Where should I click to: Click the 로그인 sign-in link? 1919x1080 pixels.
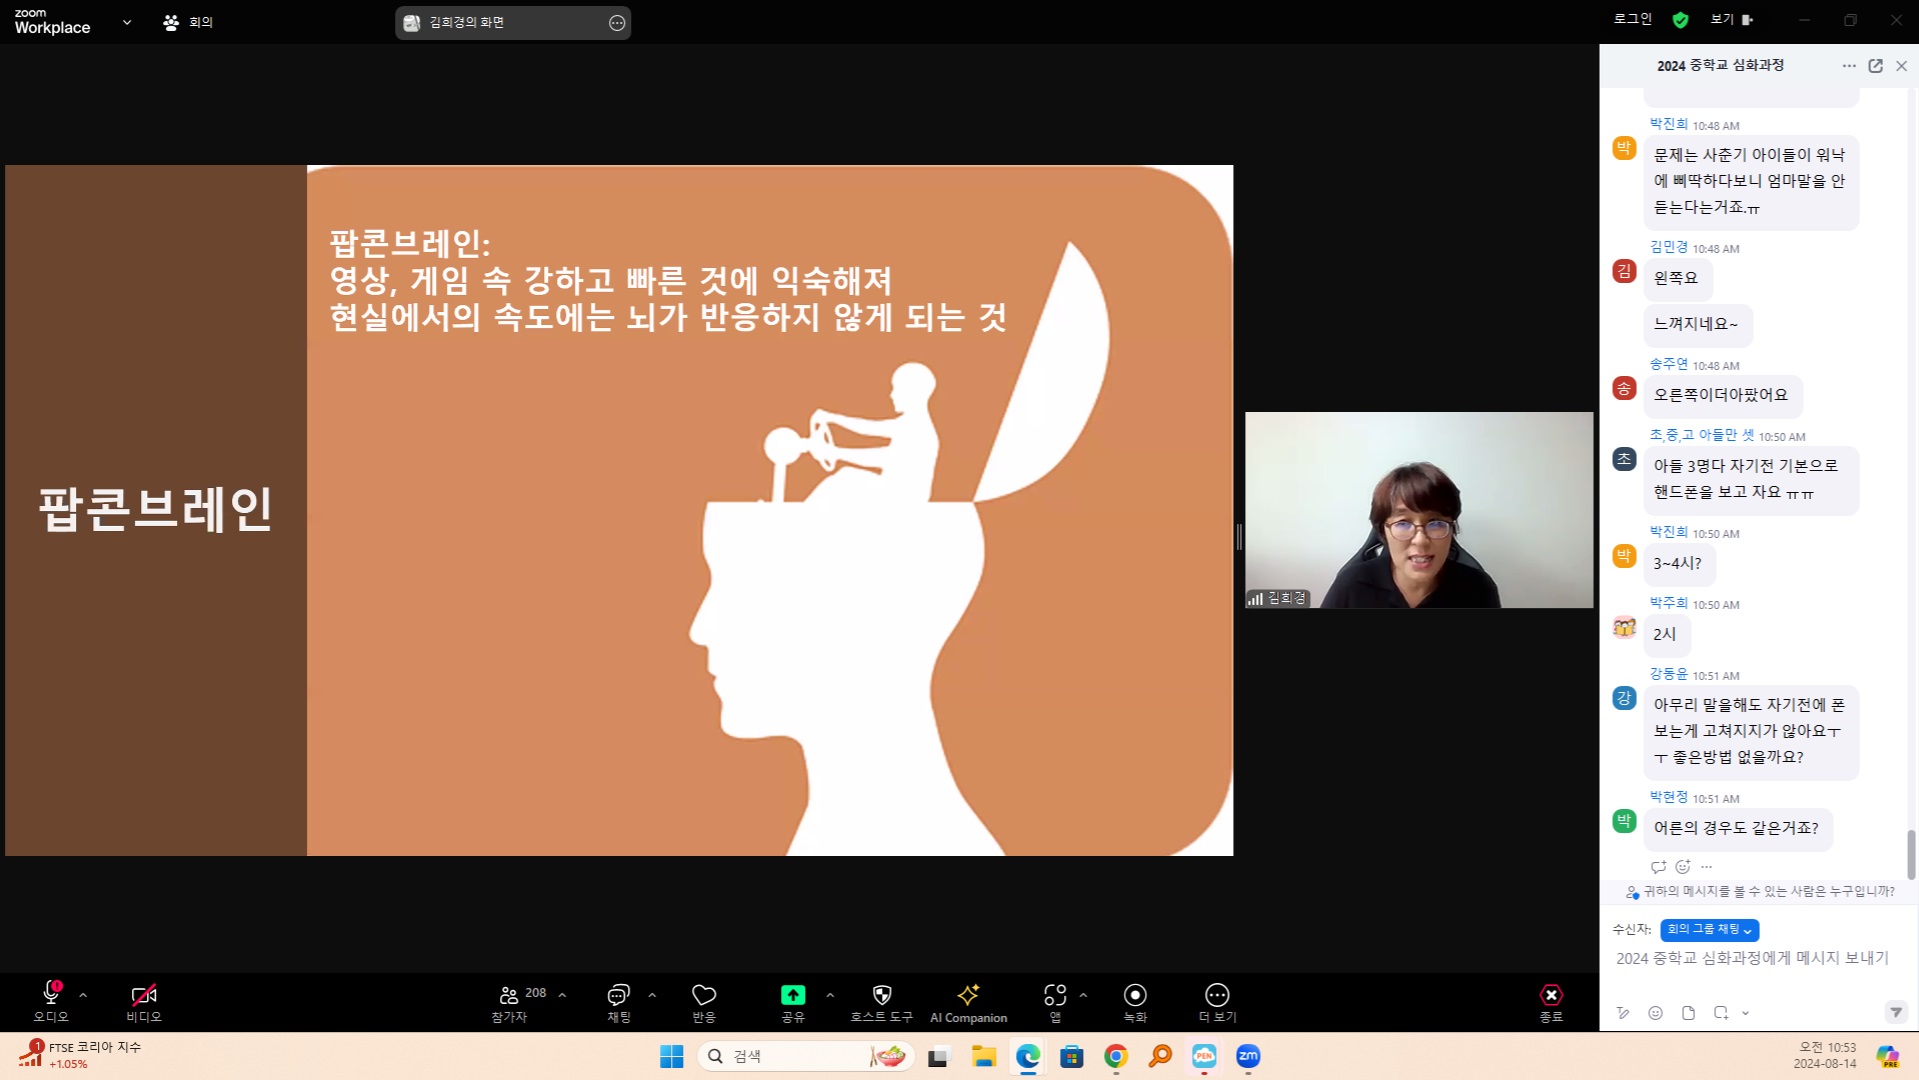[1632, 19]
